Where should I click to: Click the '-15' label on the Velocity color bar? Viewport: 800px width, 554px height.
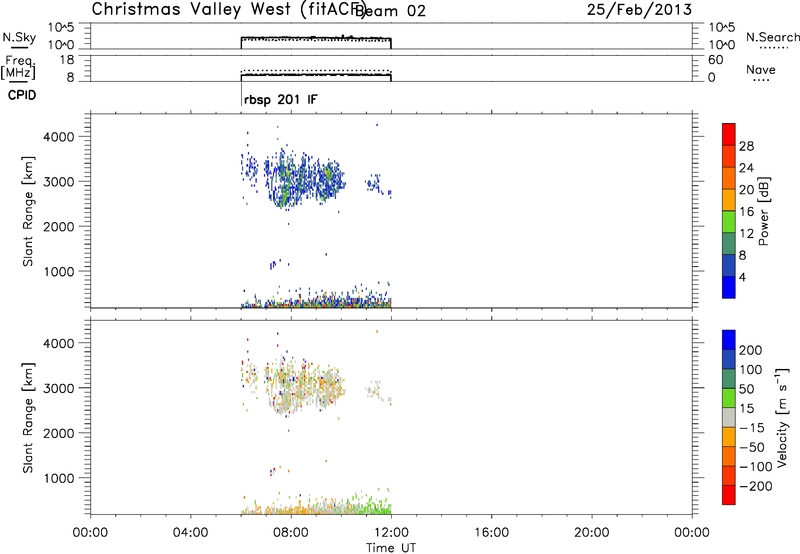click(x=752, y=428)
